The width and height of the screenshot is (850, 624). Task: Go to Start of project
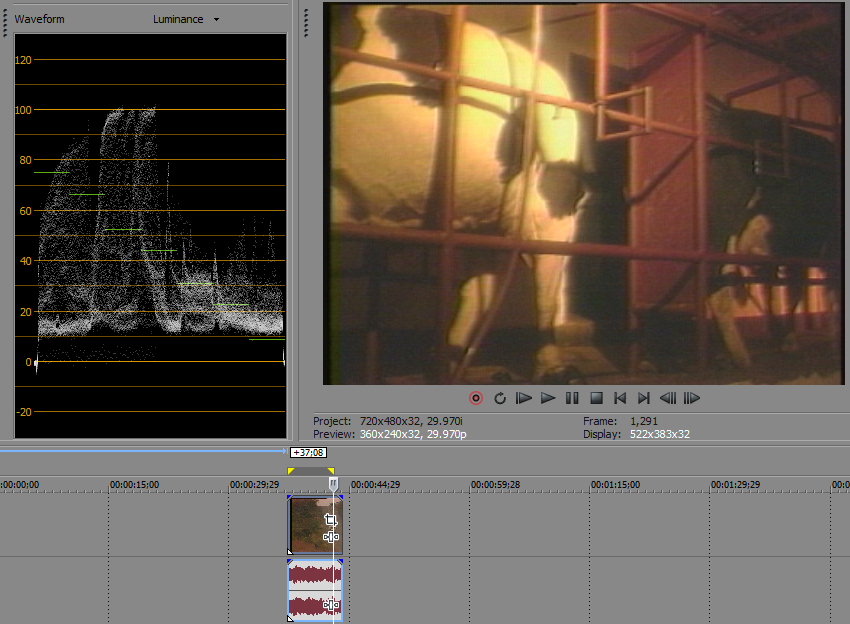[620, 398]
